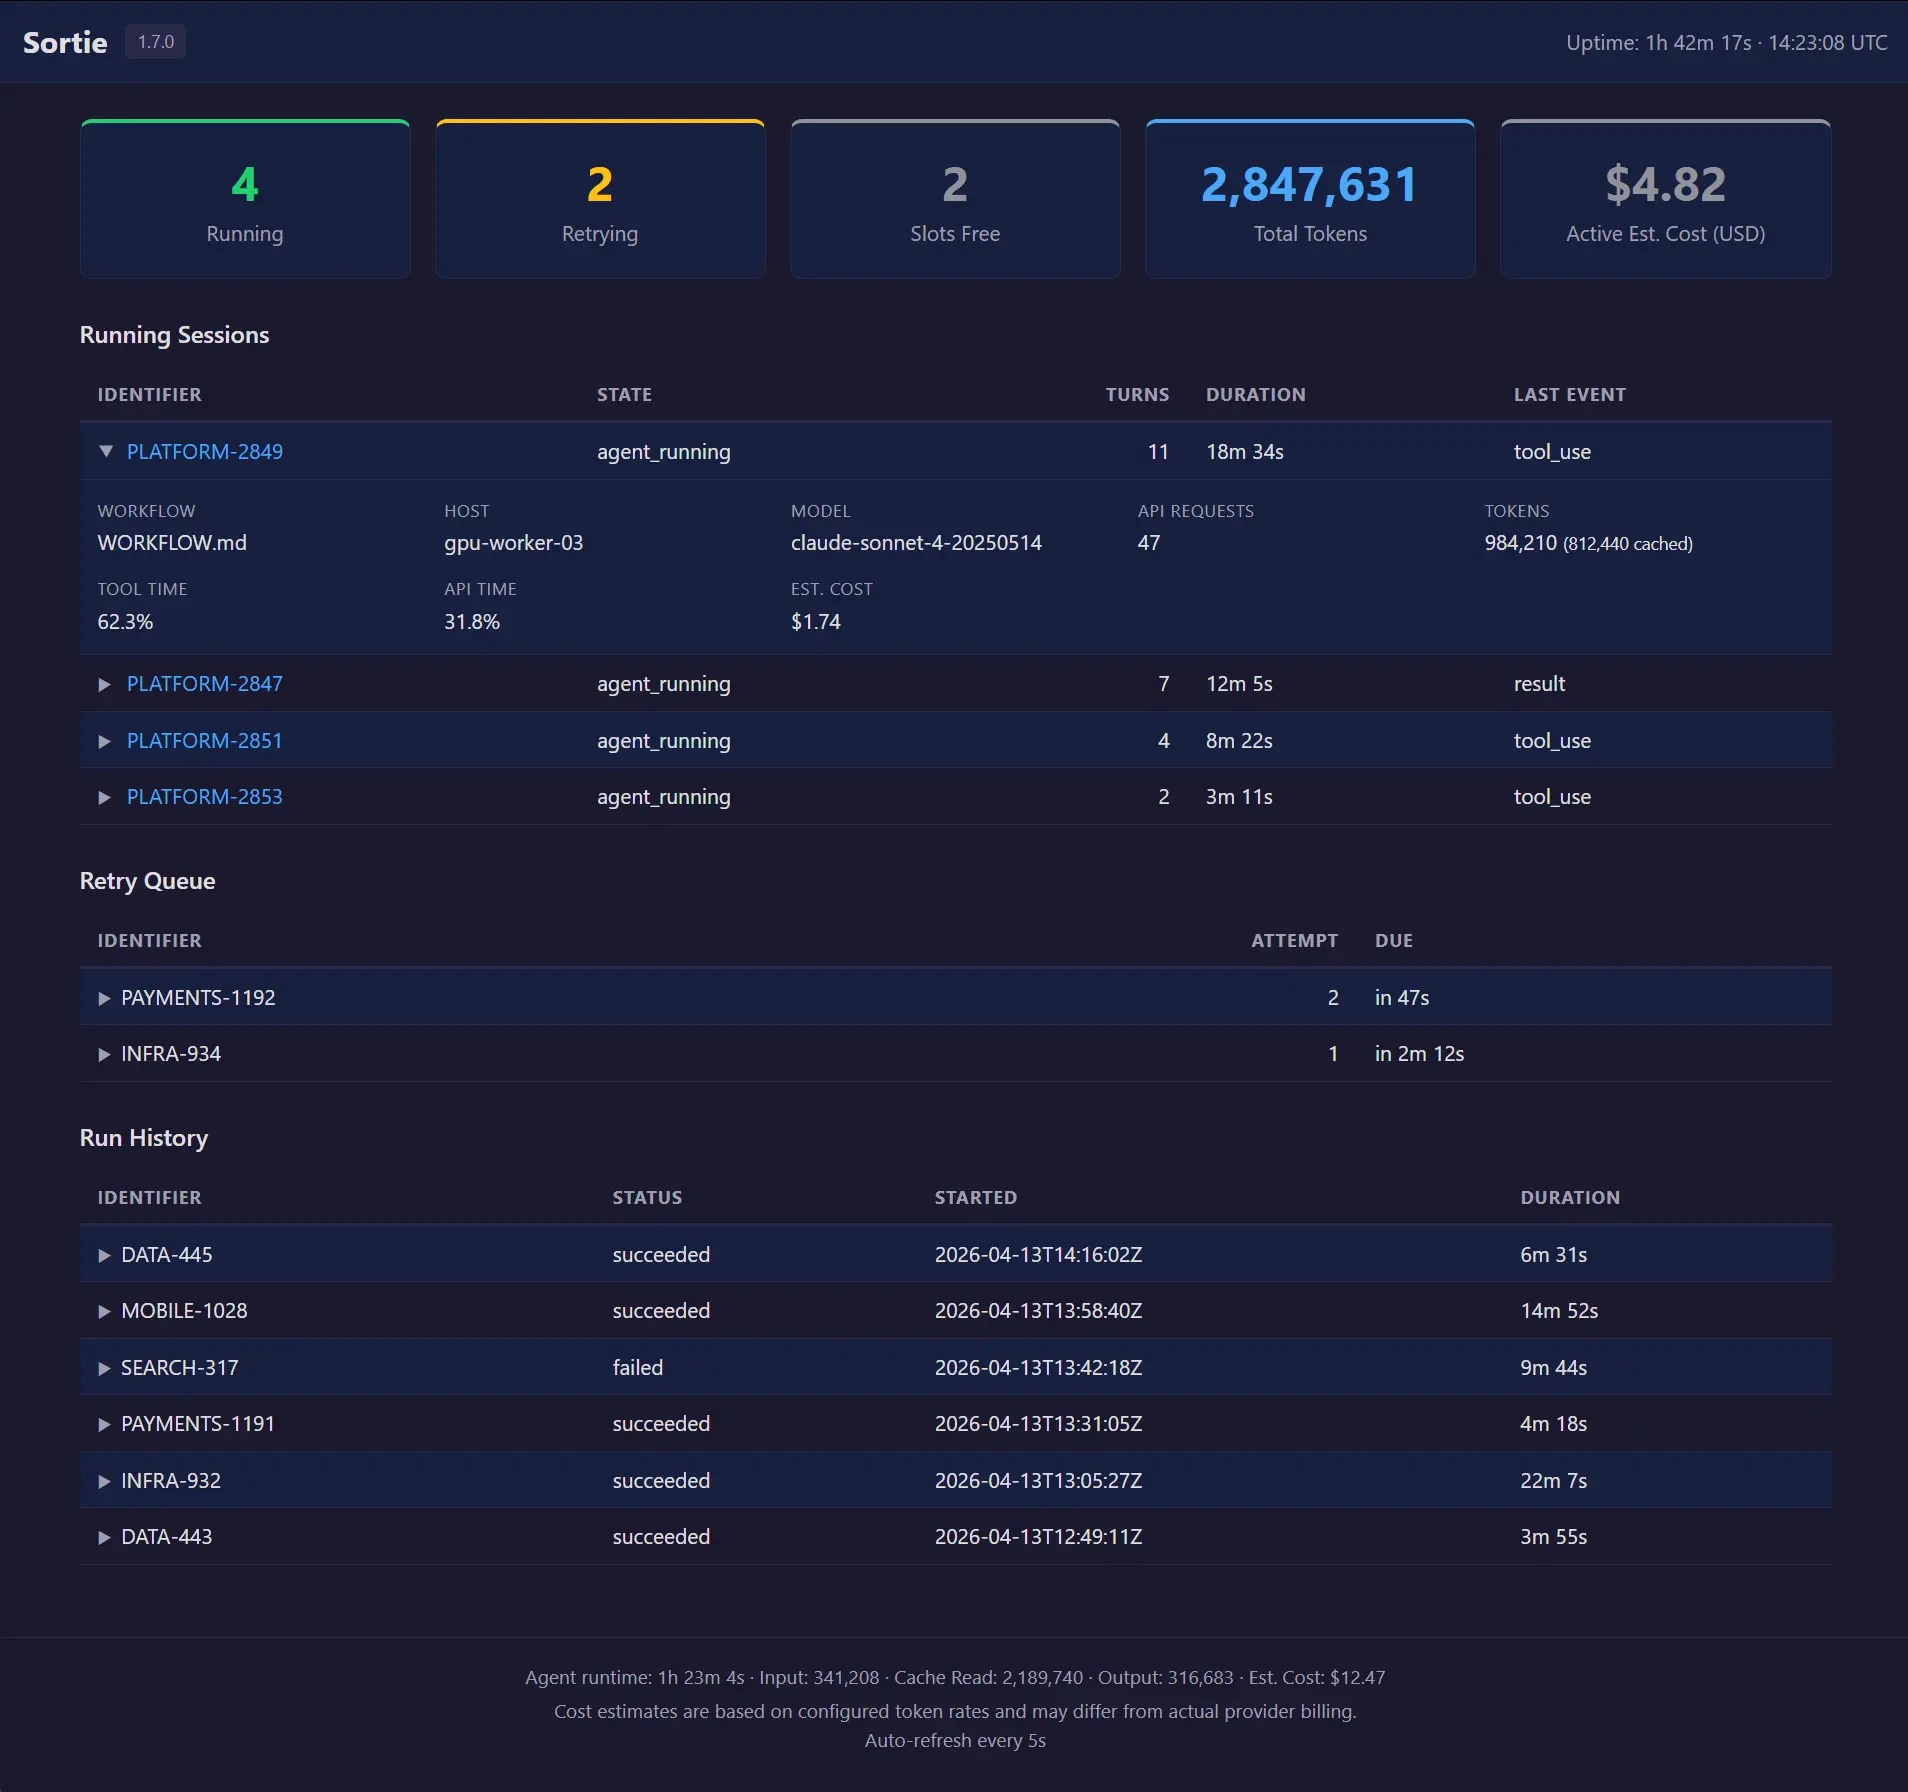Click the 'in 2m 12s' due cell
The height and width of the screenshot is (1792, 1908).
click(x=1419, y=1054)
